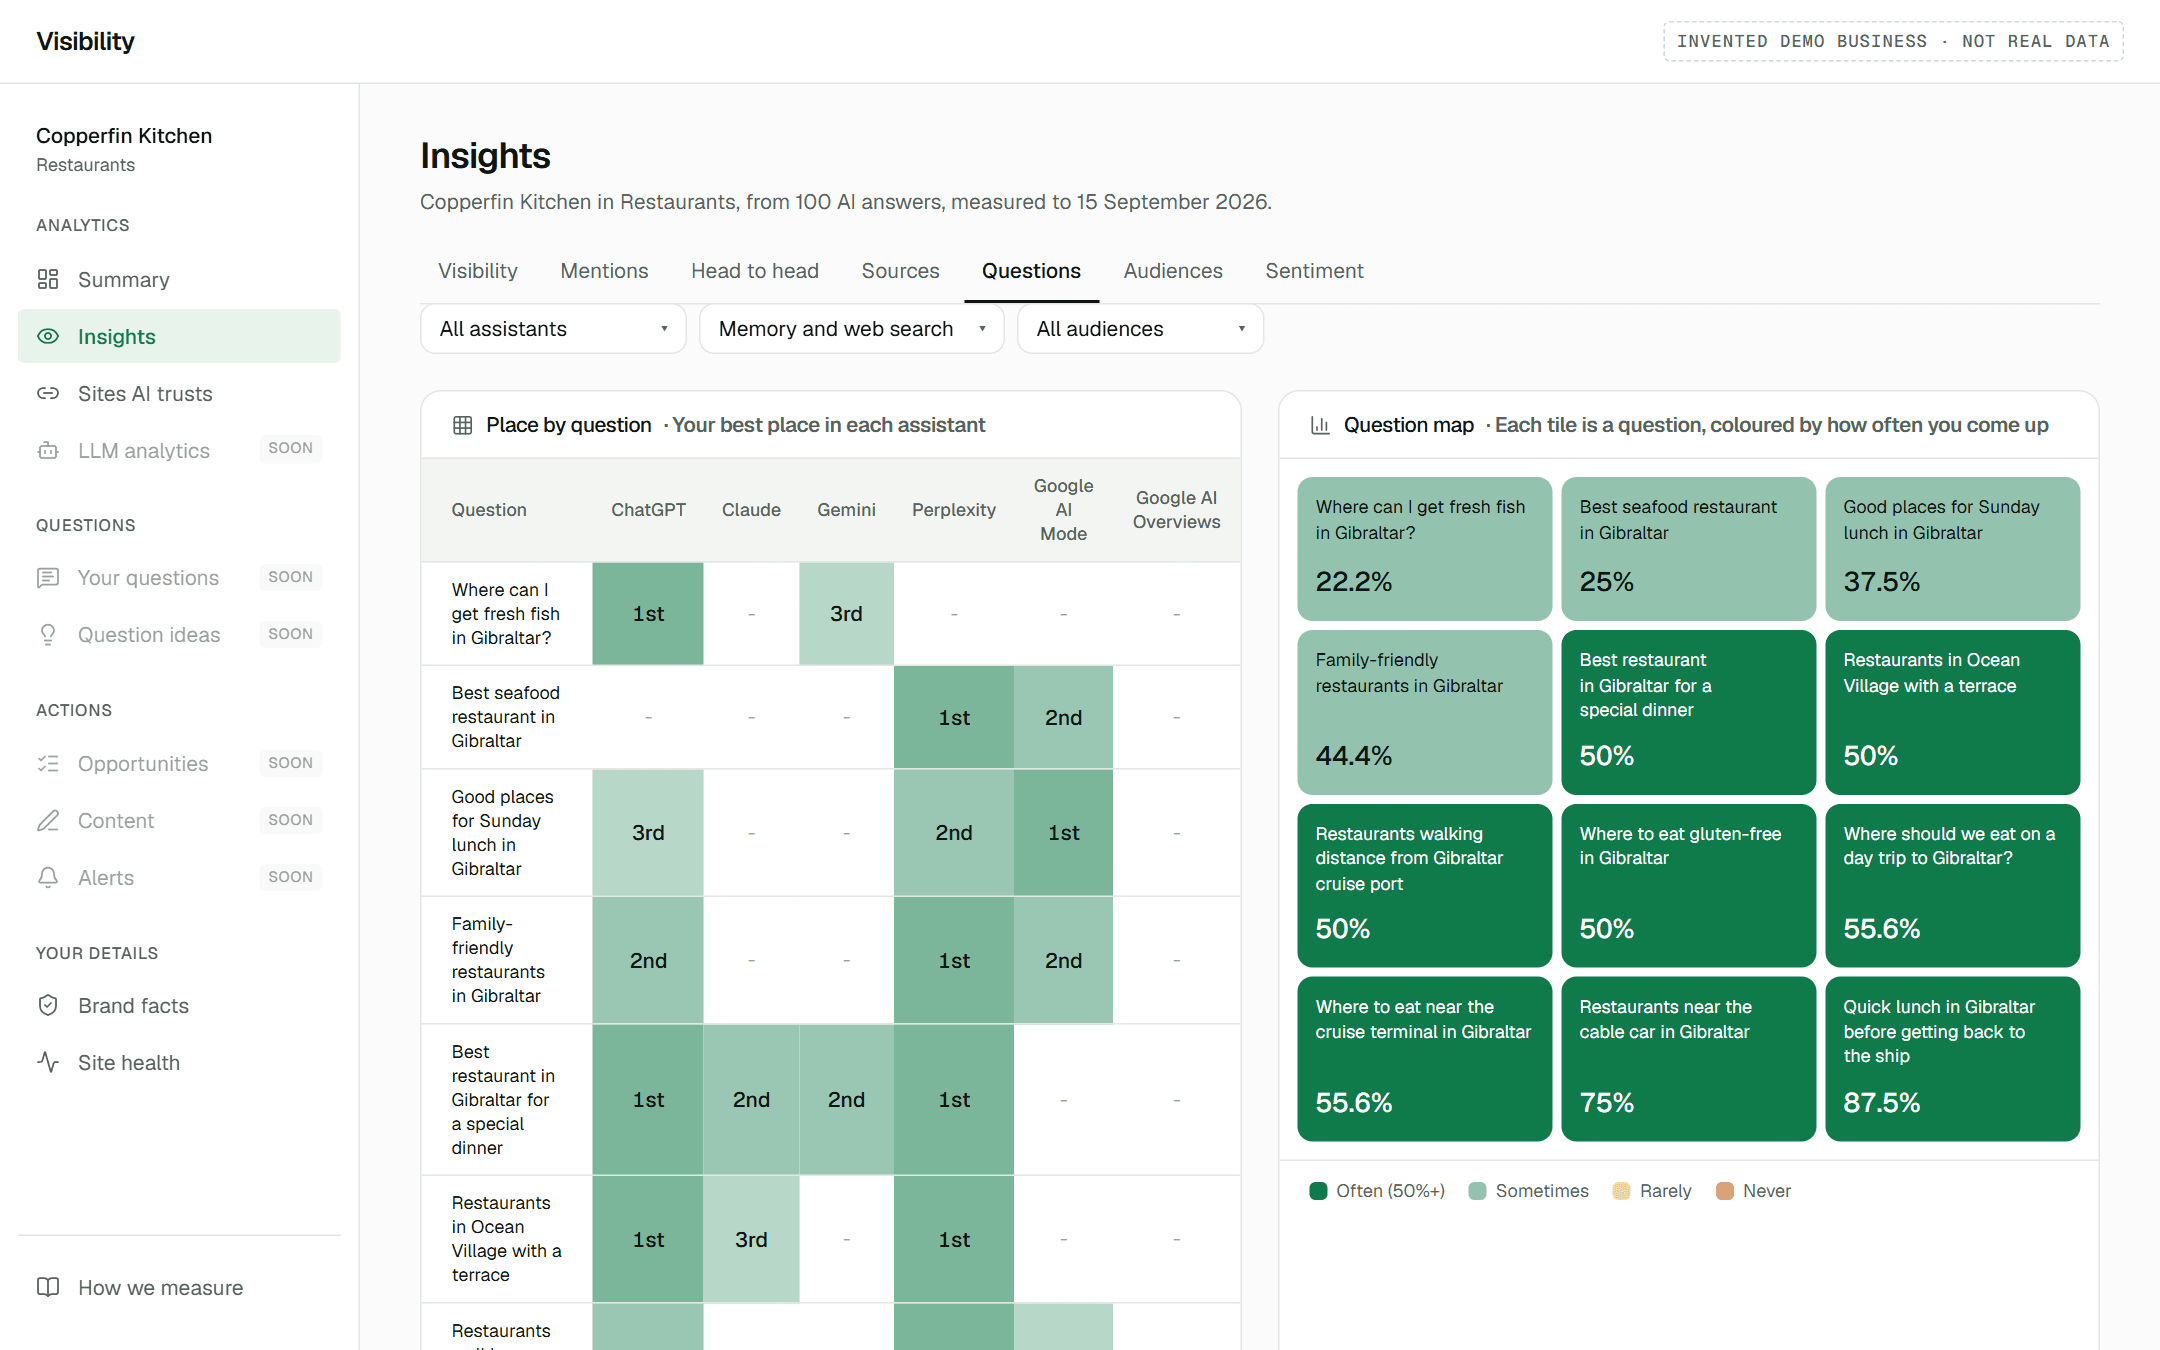Click the Ocean Village terrace tile
2160x1350 pixels.
1952,712
